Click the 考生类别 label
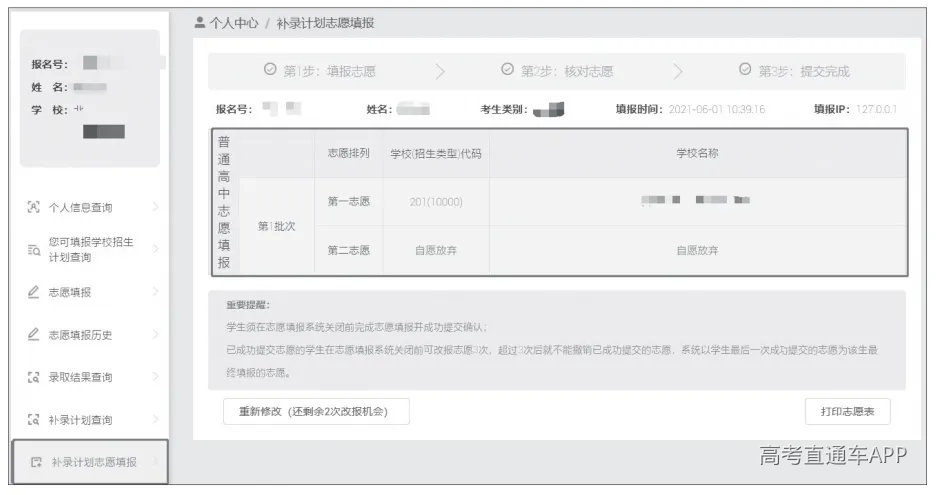This screenshot has width=936, height=495. pyautogui.click(x=504, y=109)
